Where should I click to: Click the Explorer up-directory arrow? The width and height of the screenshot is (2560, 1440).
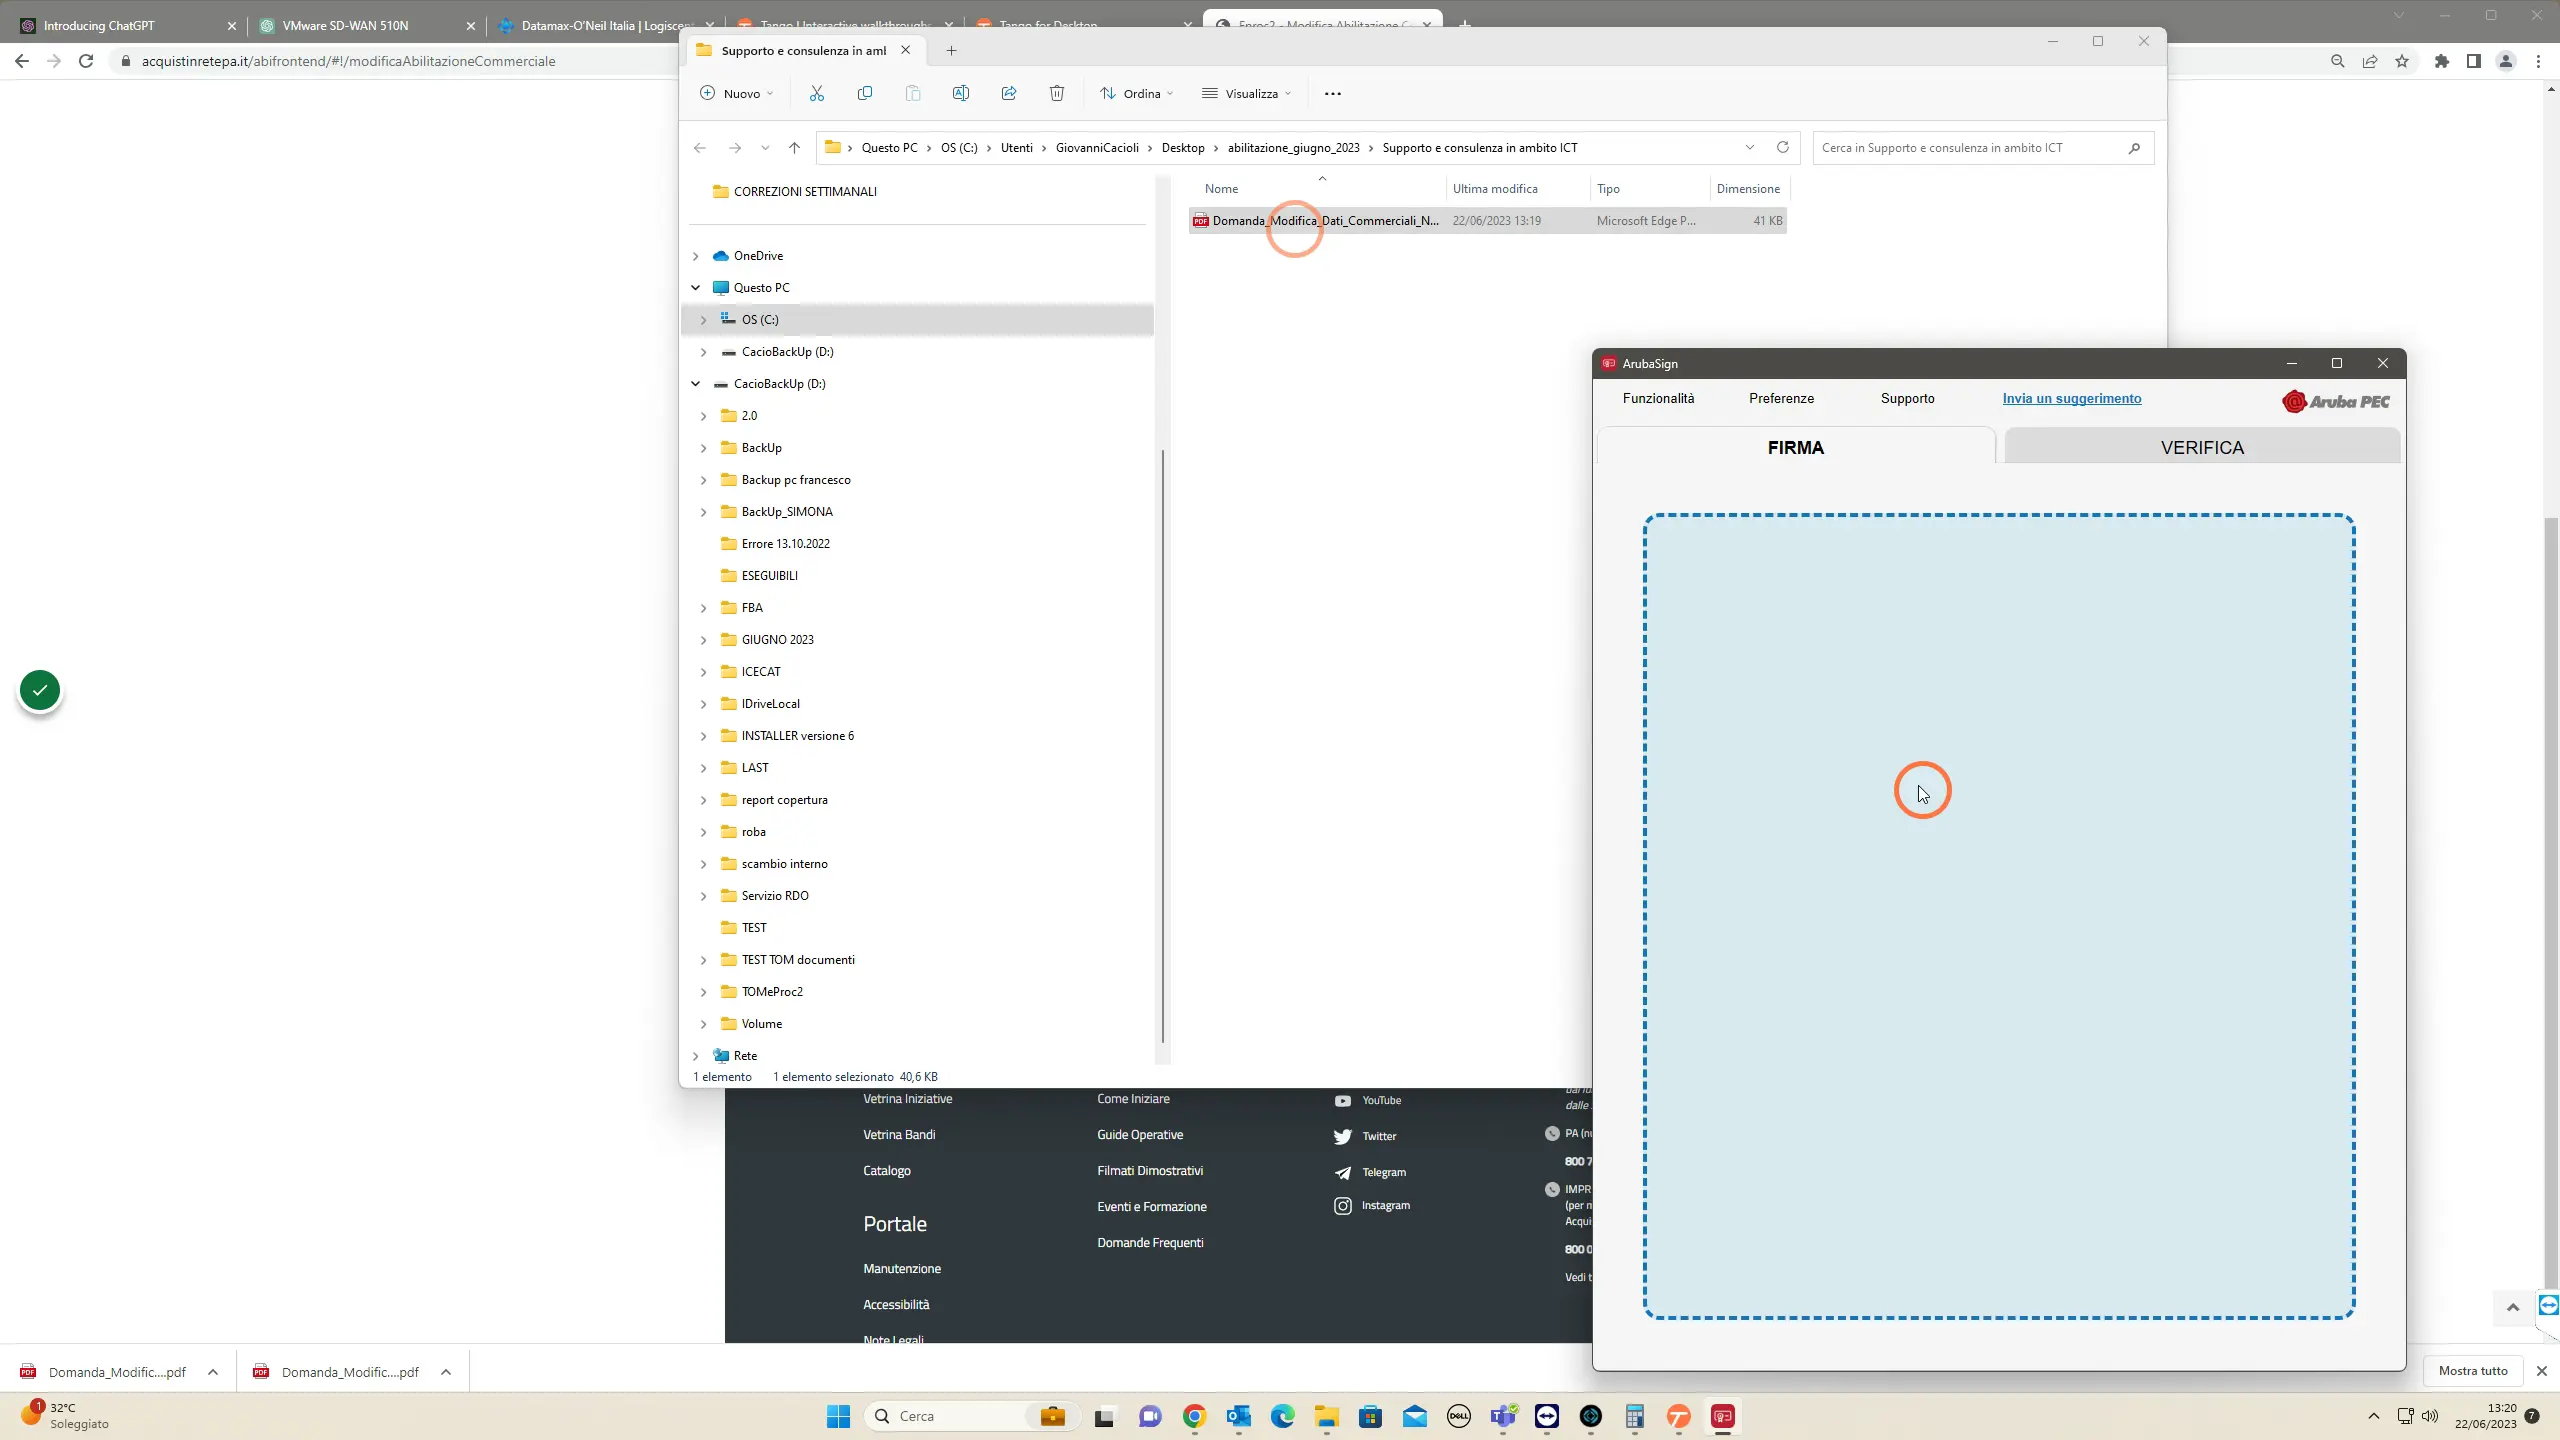[x=794, y=148]
